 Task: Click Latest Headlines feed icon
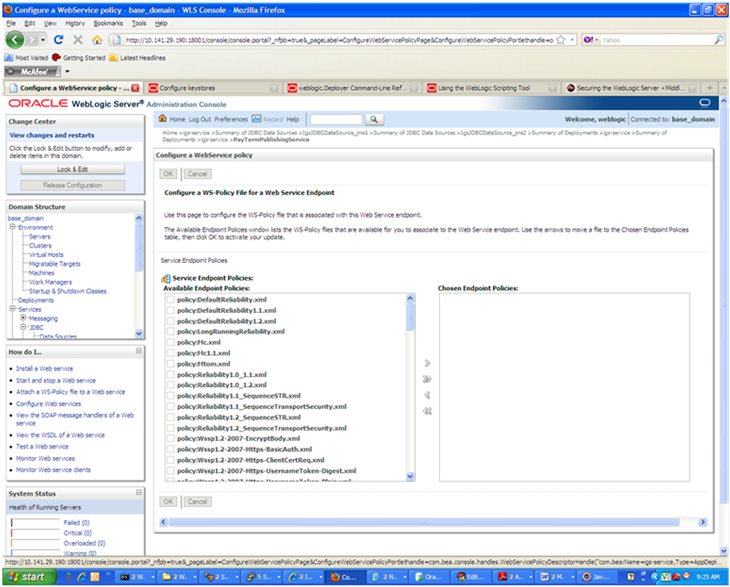click(x=114, y=58)
